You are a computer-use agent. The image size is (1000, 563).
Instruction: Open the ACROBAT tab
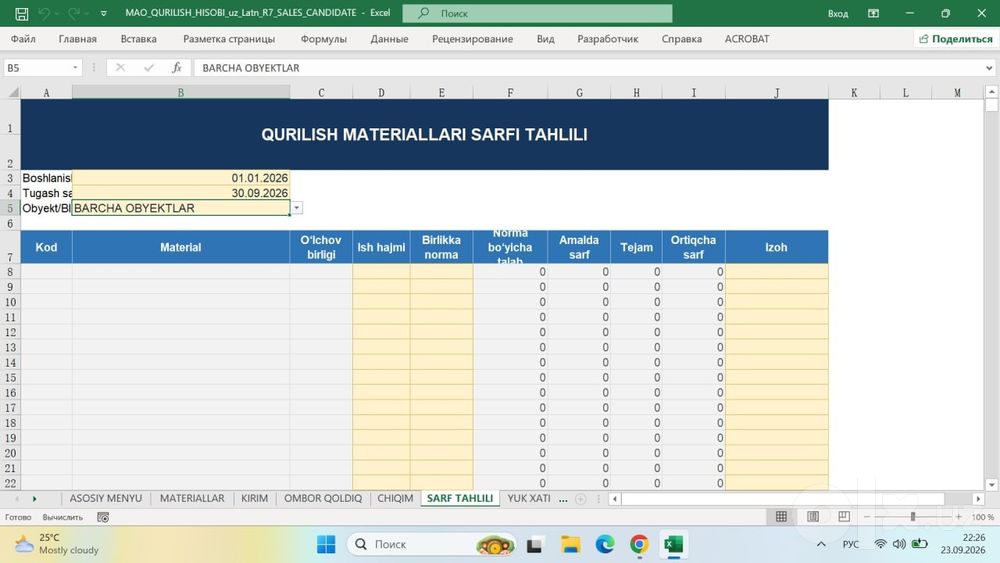pos(747,39)
